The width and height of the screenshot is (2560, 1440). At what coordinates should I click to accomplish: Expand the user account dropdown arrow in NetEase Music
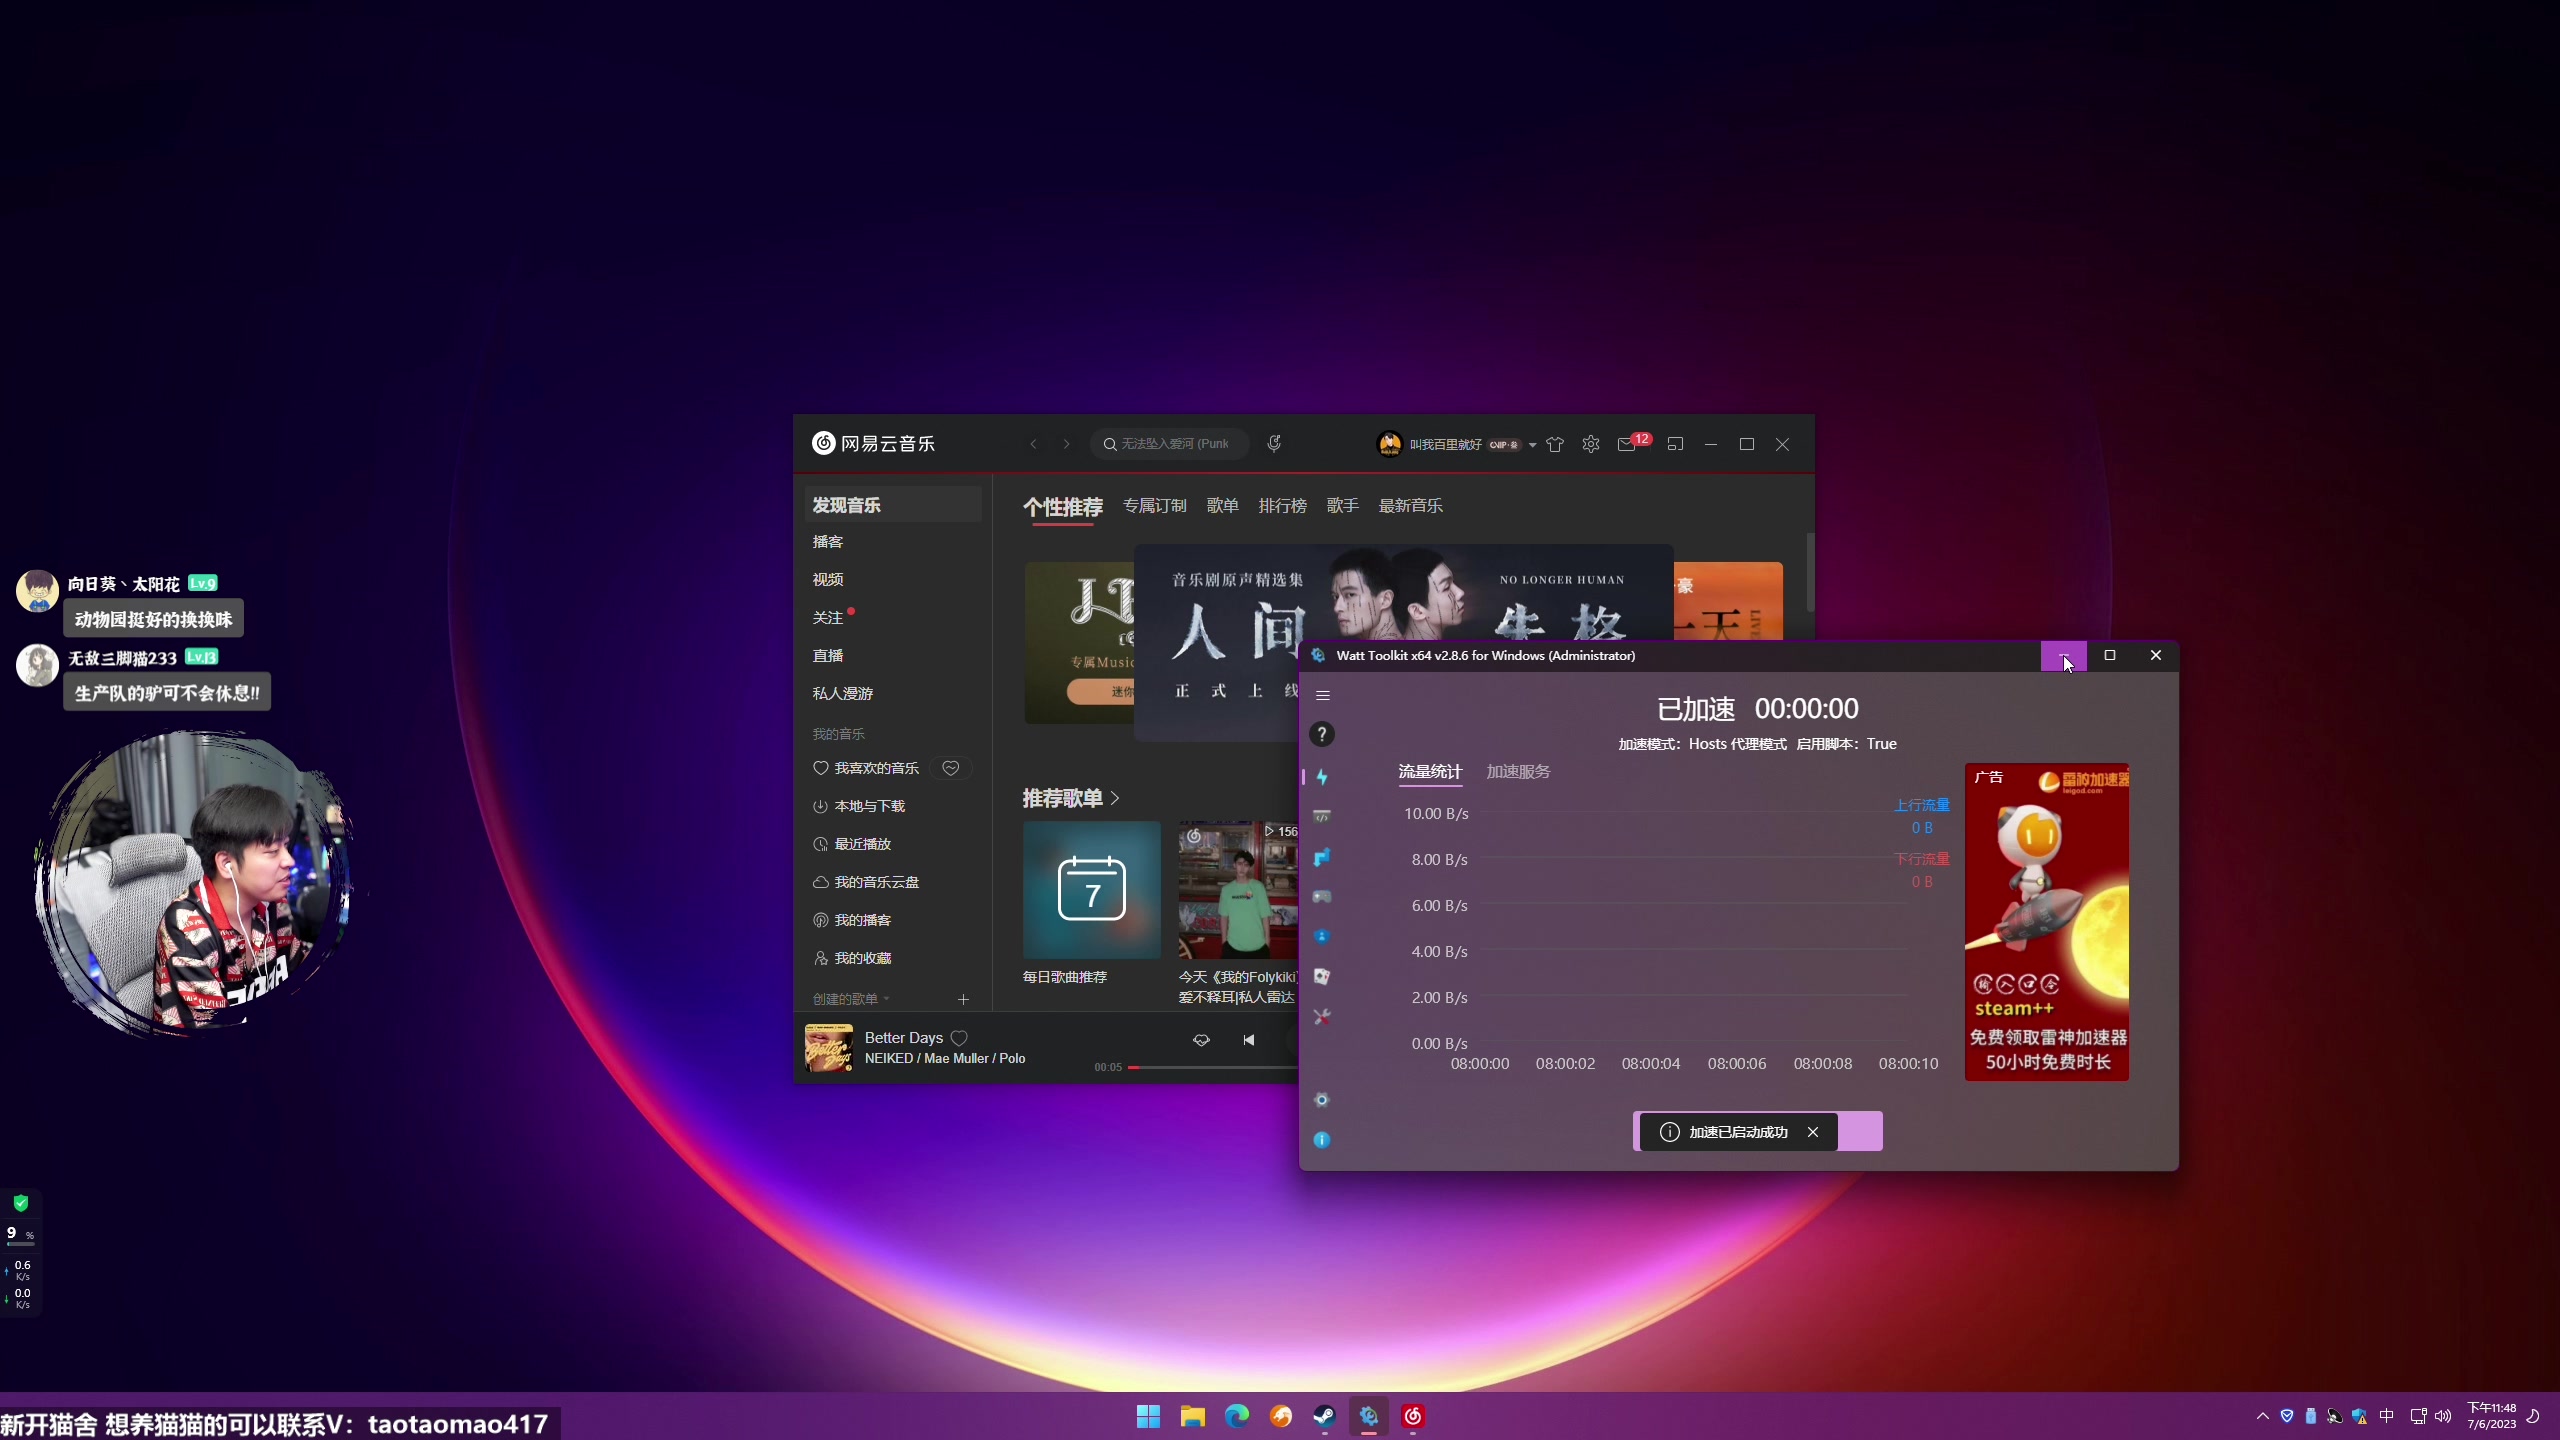click(x=1532, y=445)
